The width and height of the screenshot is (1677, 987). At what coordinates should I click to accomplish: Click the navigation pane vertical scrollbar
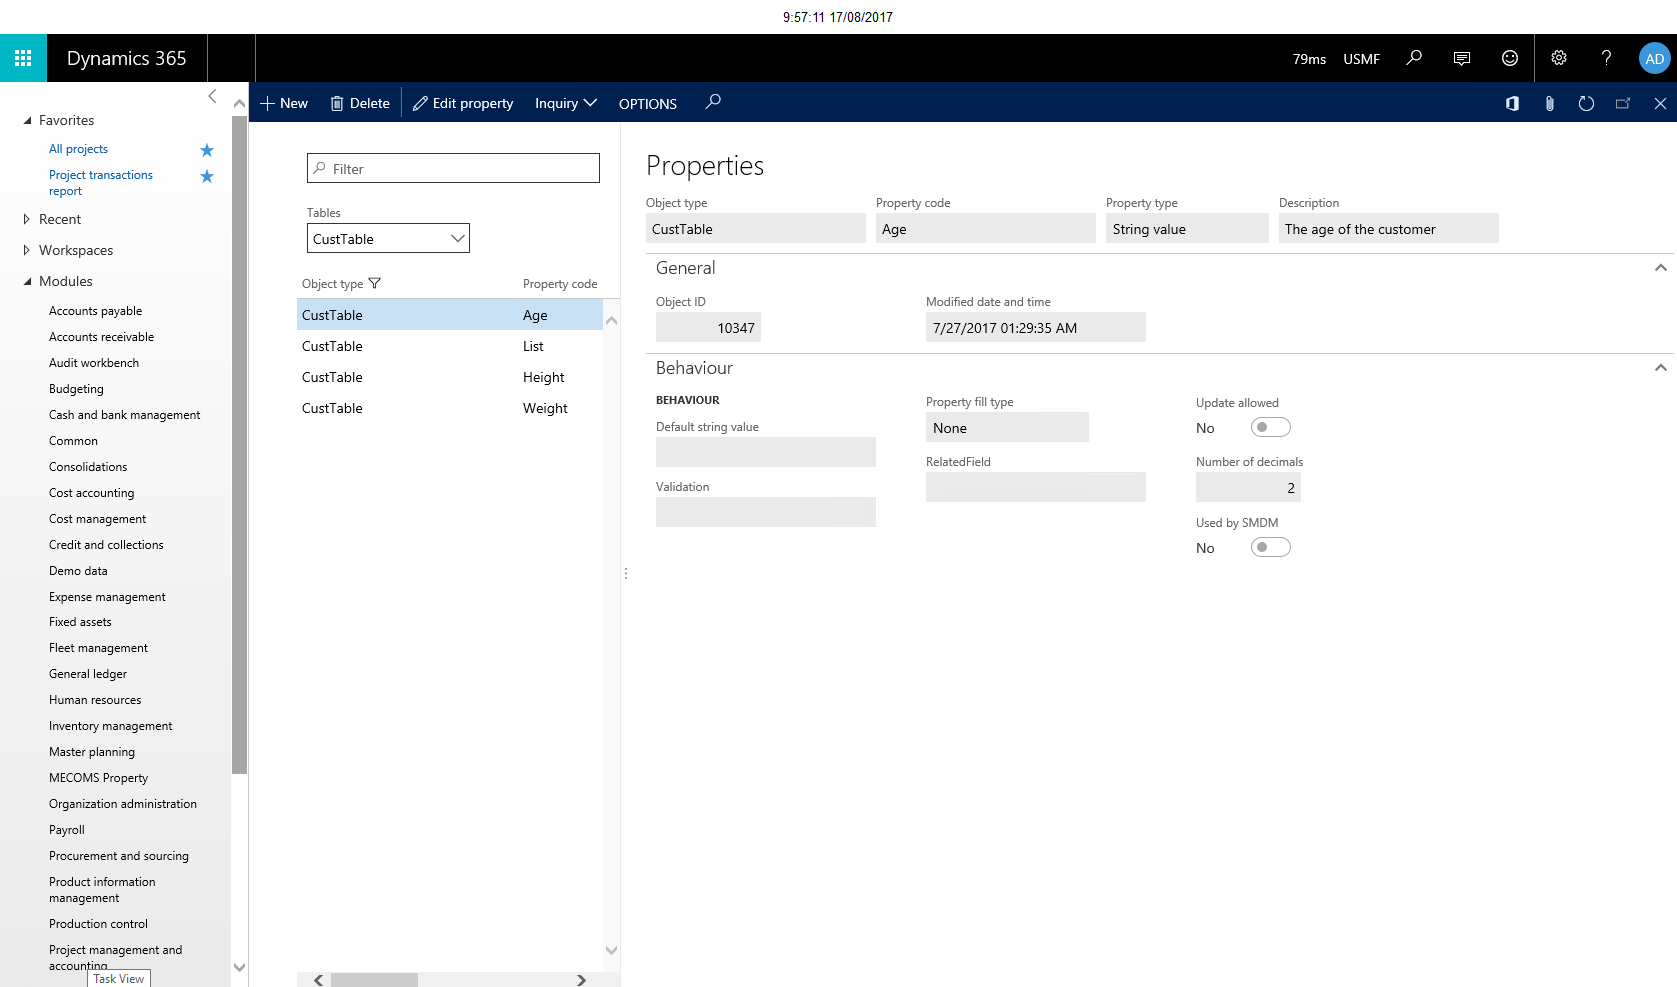[239, 445]
